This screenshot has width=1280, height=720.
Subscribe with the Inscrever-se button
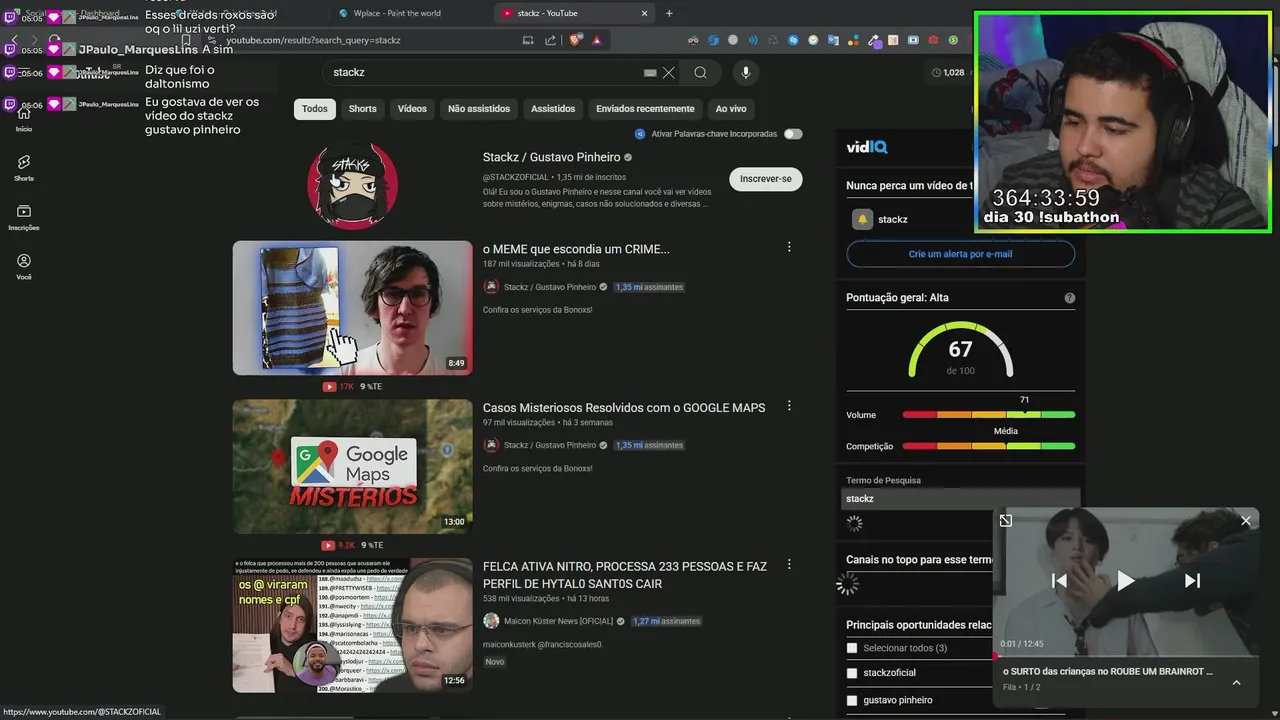765,179
